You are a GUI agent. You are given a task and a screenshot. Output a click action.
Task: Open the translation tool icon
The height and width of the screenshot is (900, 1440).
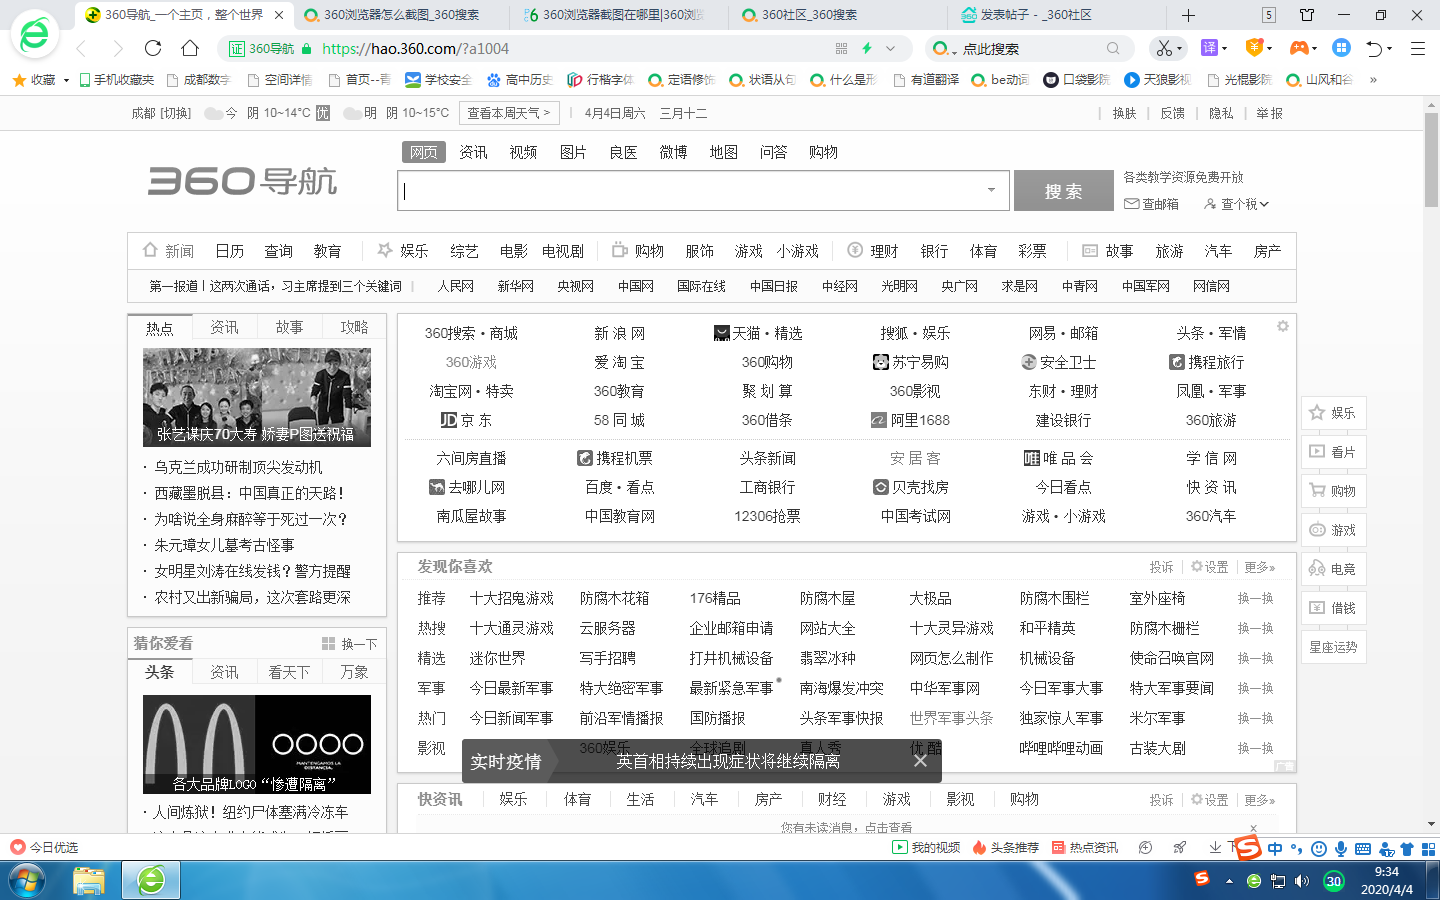coord(1208,48)
